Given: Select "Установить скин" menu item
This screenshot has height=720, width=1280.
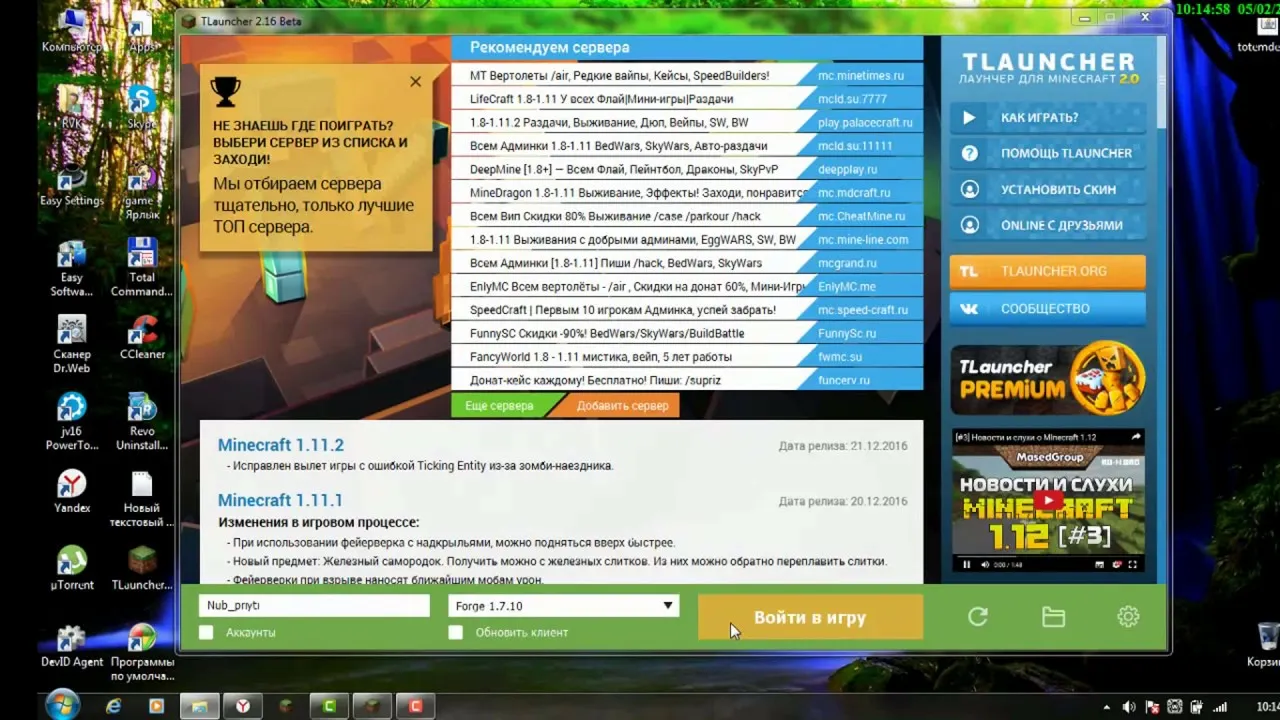Looking at the screenshot, I should coord(1057,189).
